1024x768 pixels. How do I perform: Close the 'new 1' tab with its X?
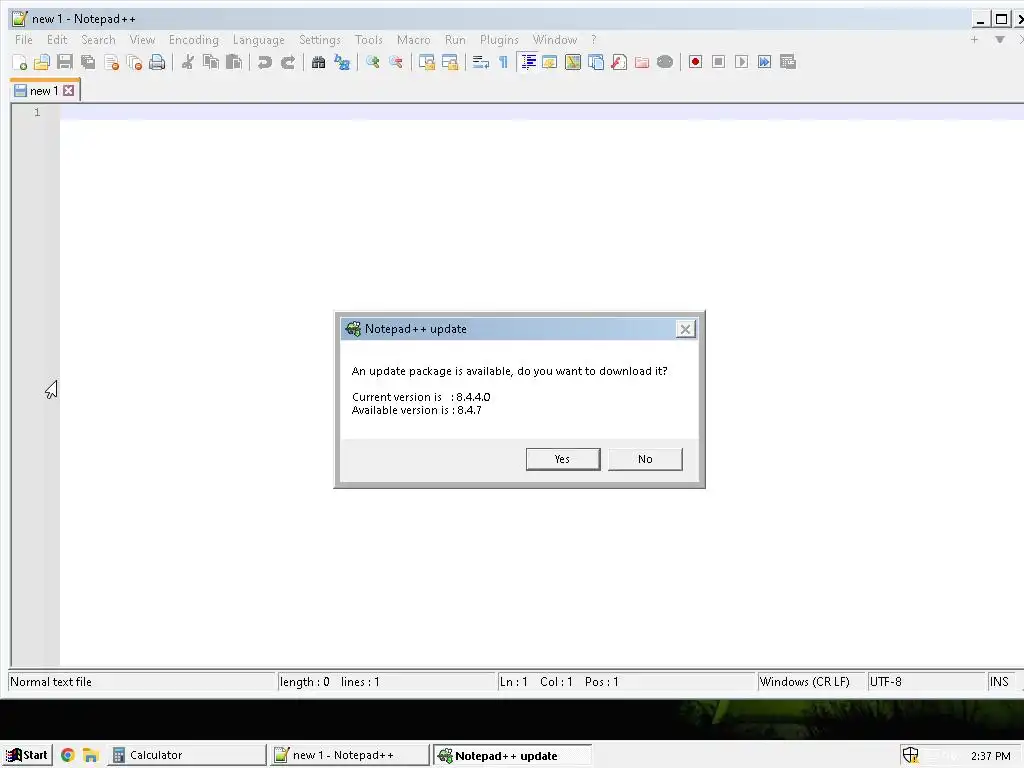(69, 91)
